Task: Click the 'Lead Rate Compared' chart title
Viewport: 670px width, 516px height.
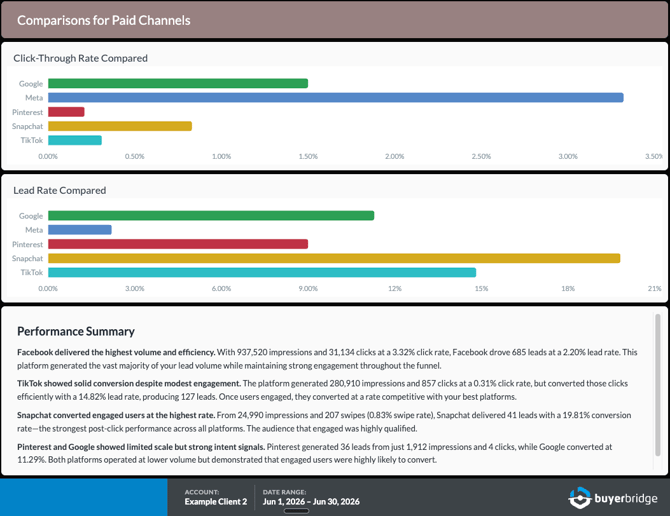Action: [x=59, y=191]
